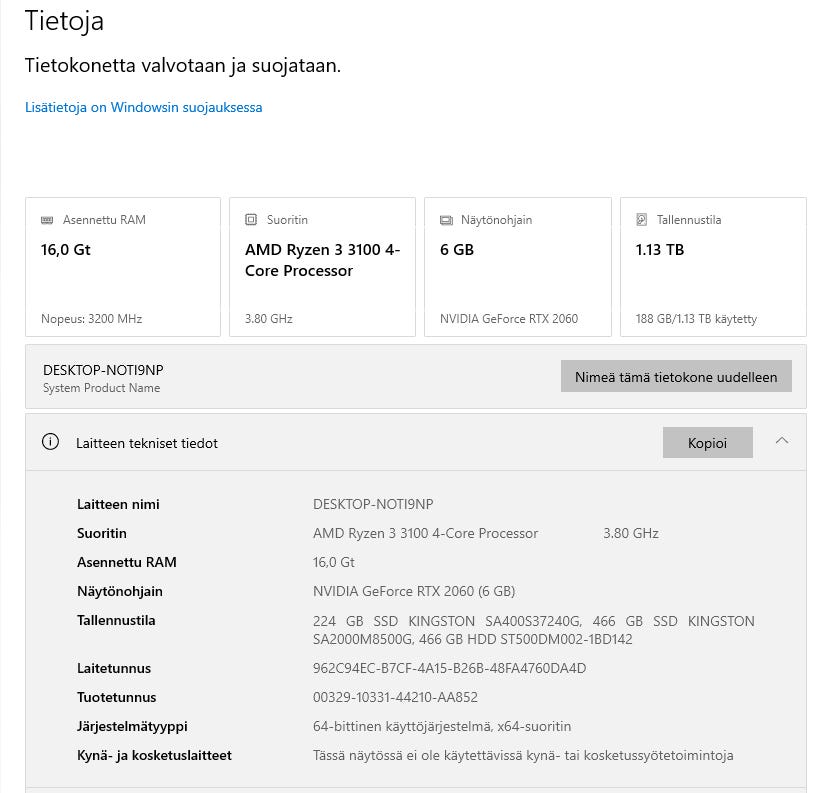Click the Tietoja page title
The image size is (827, 793).
coord(64,21)
